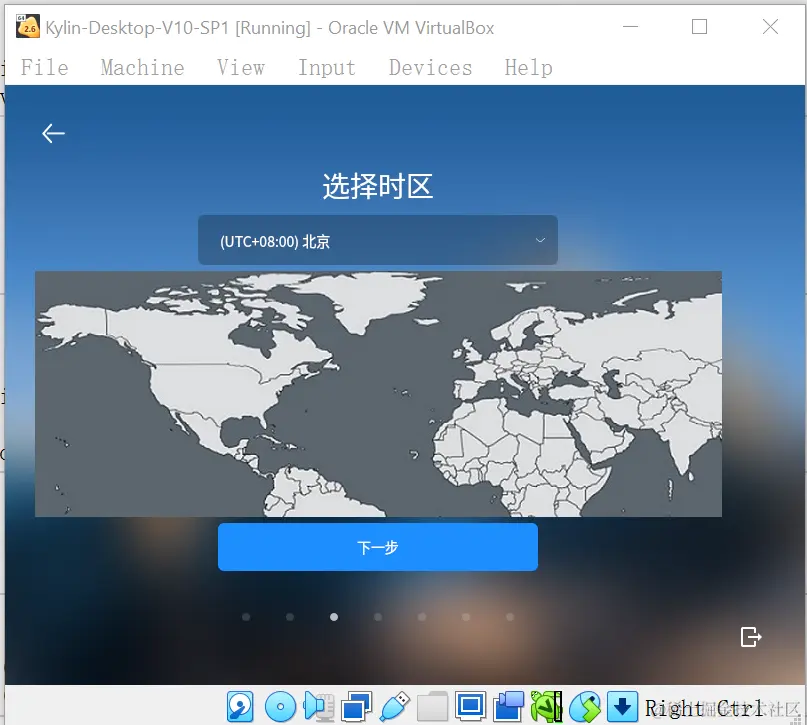Open the hard disk activity indicator
Viewport: 807px width, 725px height.
coord(240,707)
